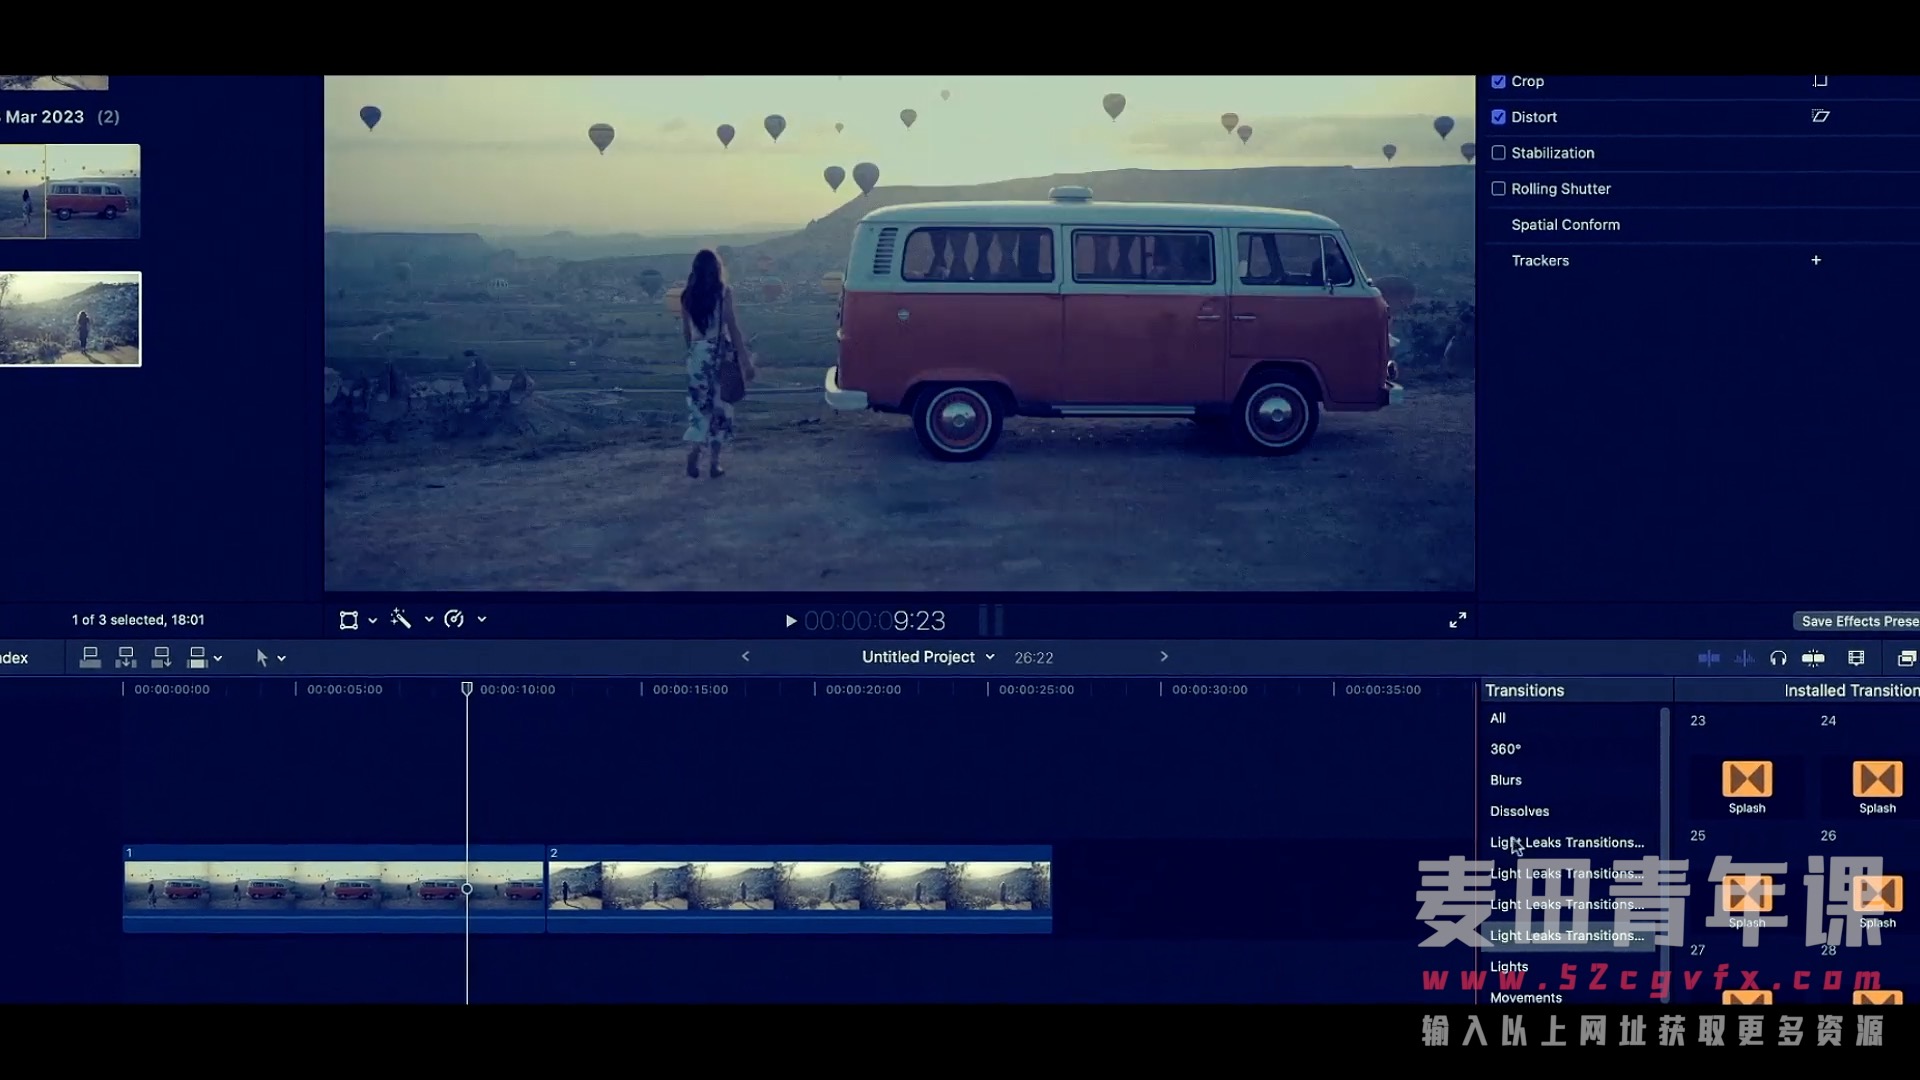This screenshot has width=1920, height=1080.
Task: Click Append clip to storyline icon
Action: tap(161, 657)
